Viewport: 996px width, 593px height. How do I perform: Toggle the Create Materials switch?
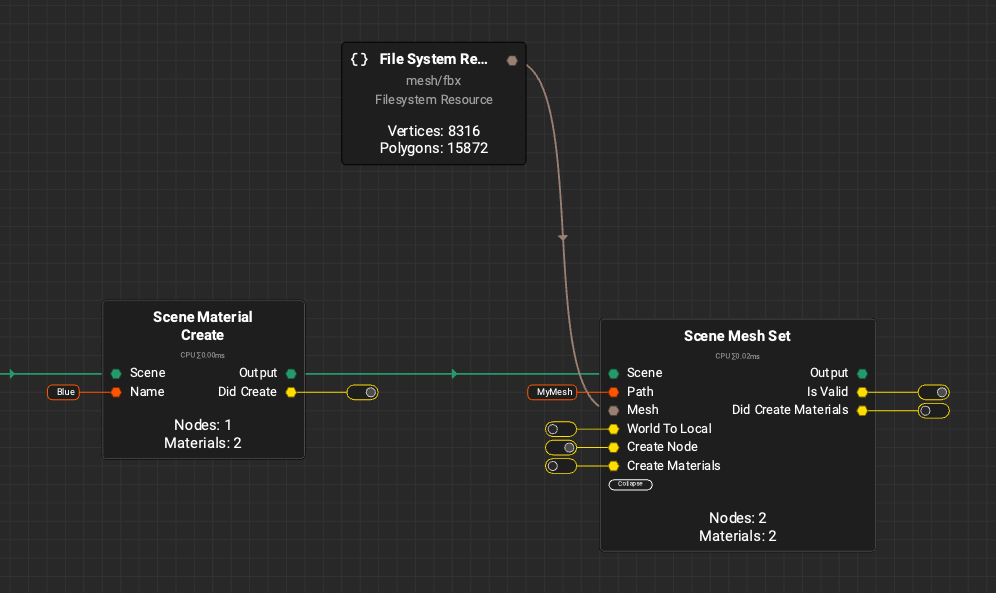point(561,466)
